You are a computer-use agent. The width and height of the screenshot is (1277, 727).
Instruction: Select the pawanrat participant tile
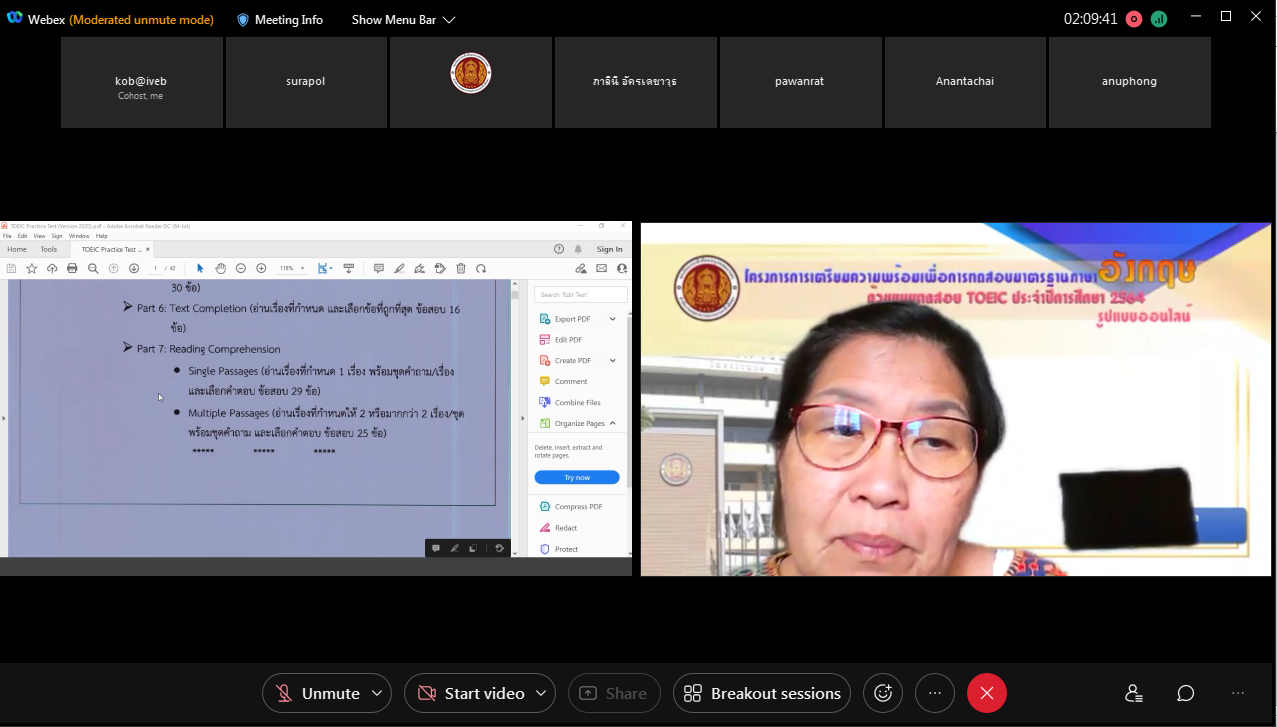(x=800, y=82)
